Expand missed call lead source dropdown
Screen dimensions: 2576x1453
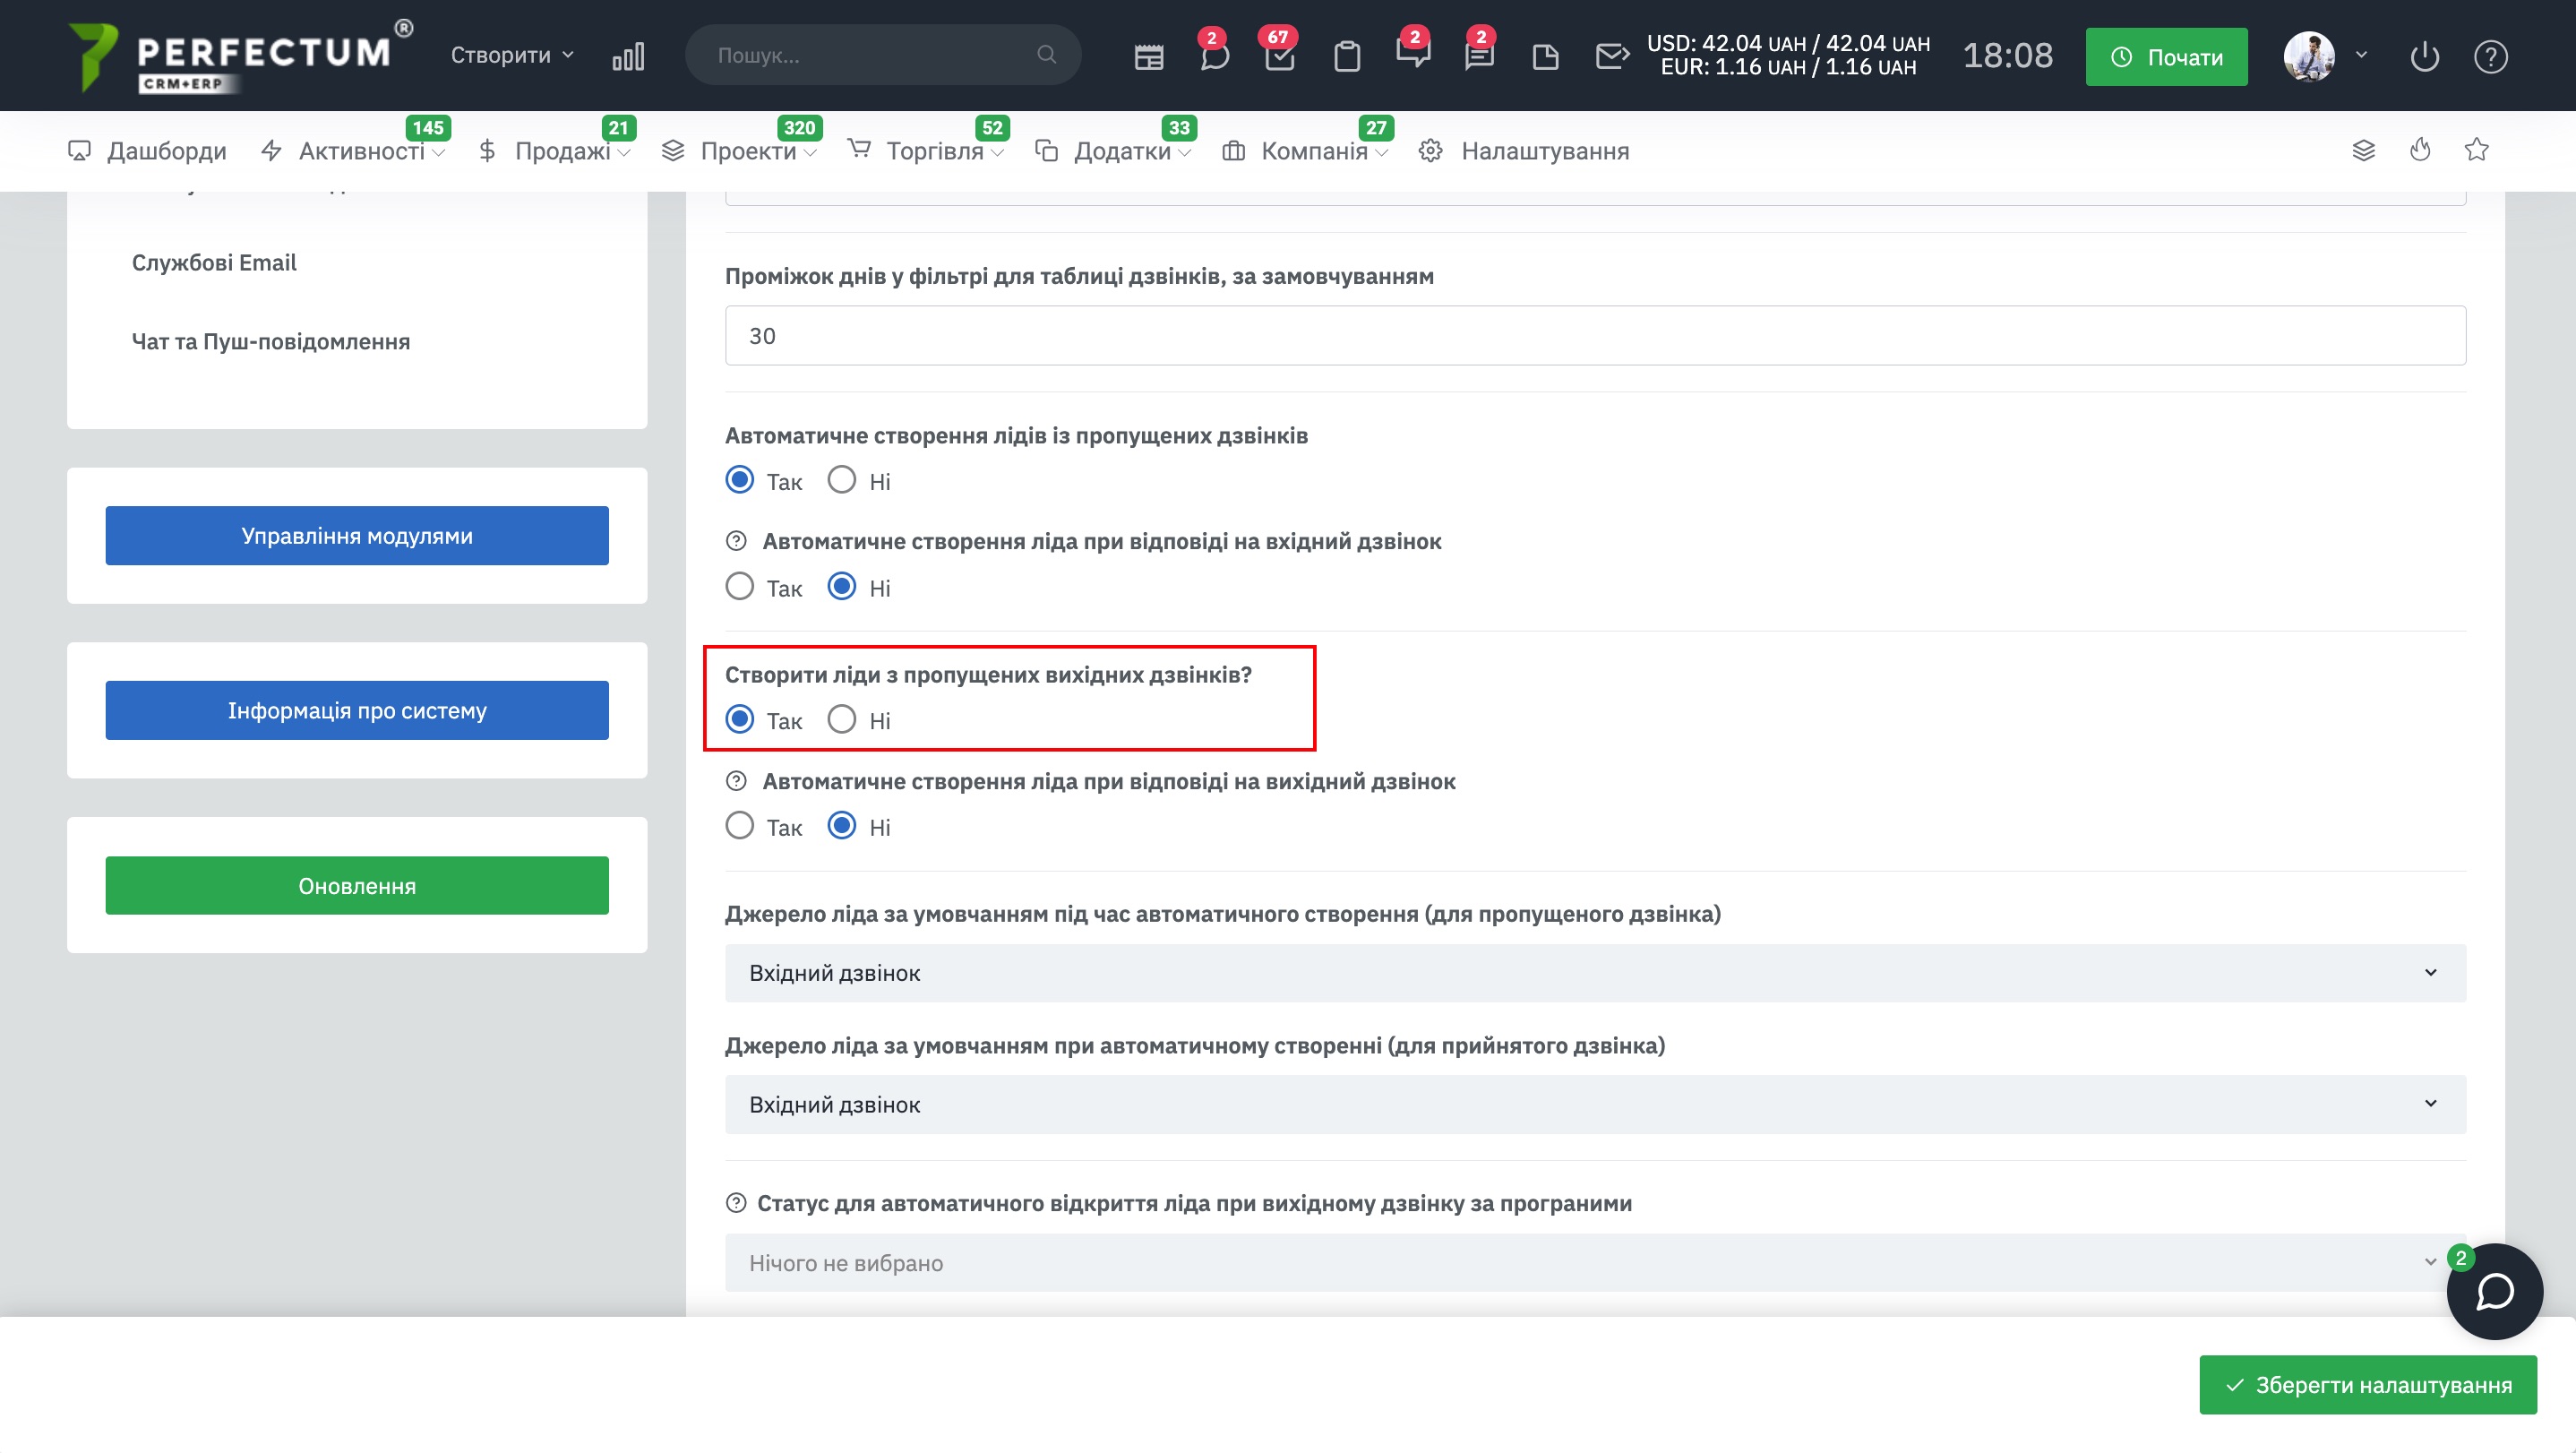point(1595,973)
